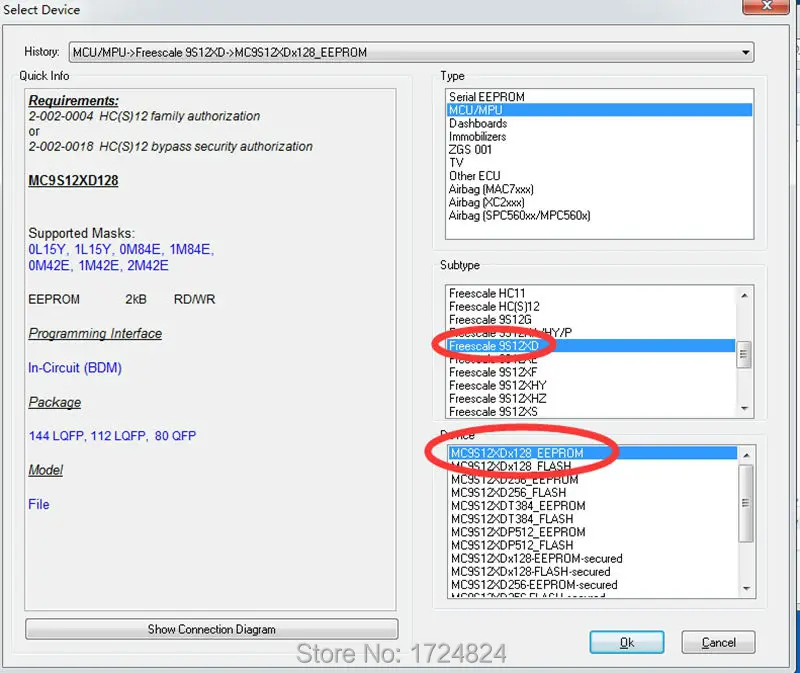
Task: Select MC9S12XDx128_EEPROM device
Action: pyautogui.click(x=593, y=453)
